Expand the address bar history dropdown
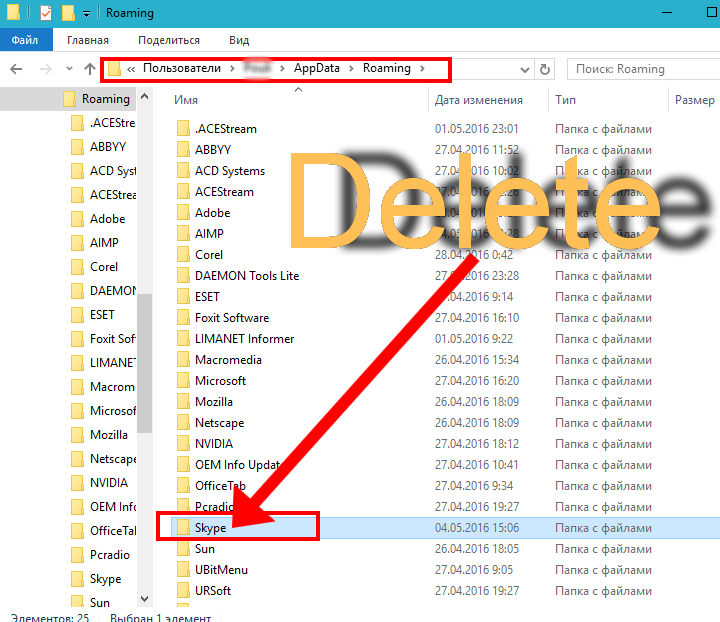Viewport: 720px width, 622px height. pos(523,69)
